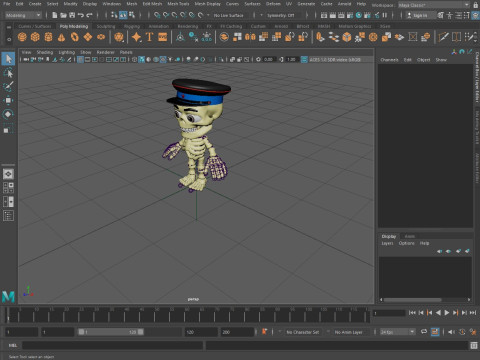Open the 24 fps frame rate dropdown
The width and height of the screenshot is (480, 360).
[397, 332]
